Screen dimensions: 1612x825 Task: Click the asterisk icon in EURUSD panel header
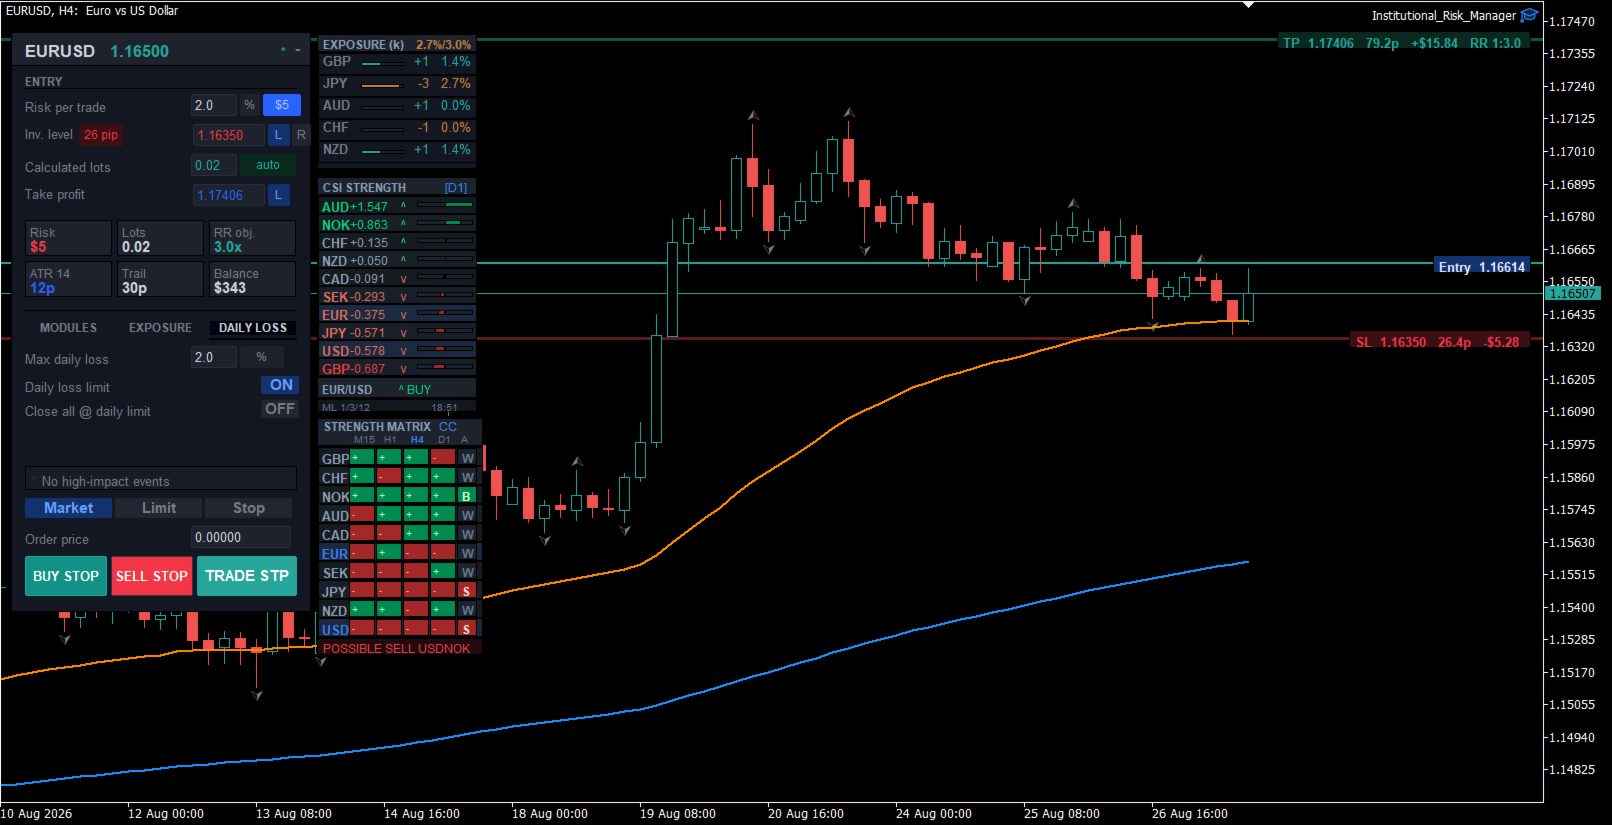click(283, 50)
